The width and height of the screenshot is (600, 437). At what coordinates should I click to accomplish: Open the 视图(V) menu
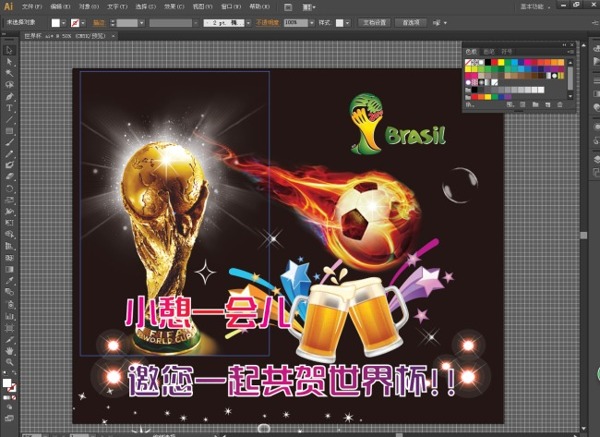(x=202, y=7)
